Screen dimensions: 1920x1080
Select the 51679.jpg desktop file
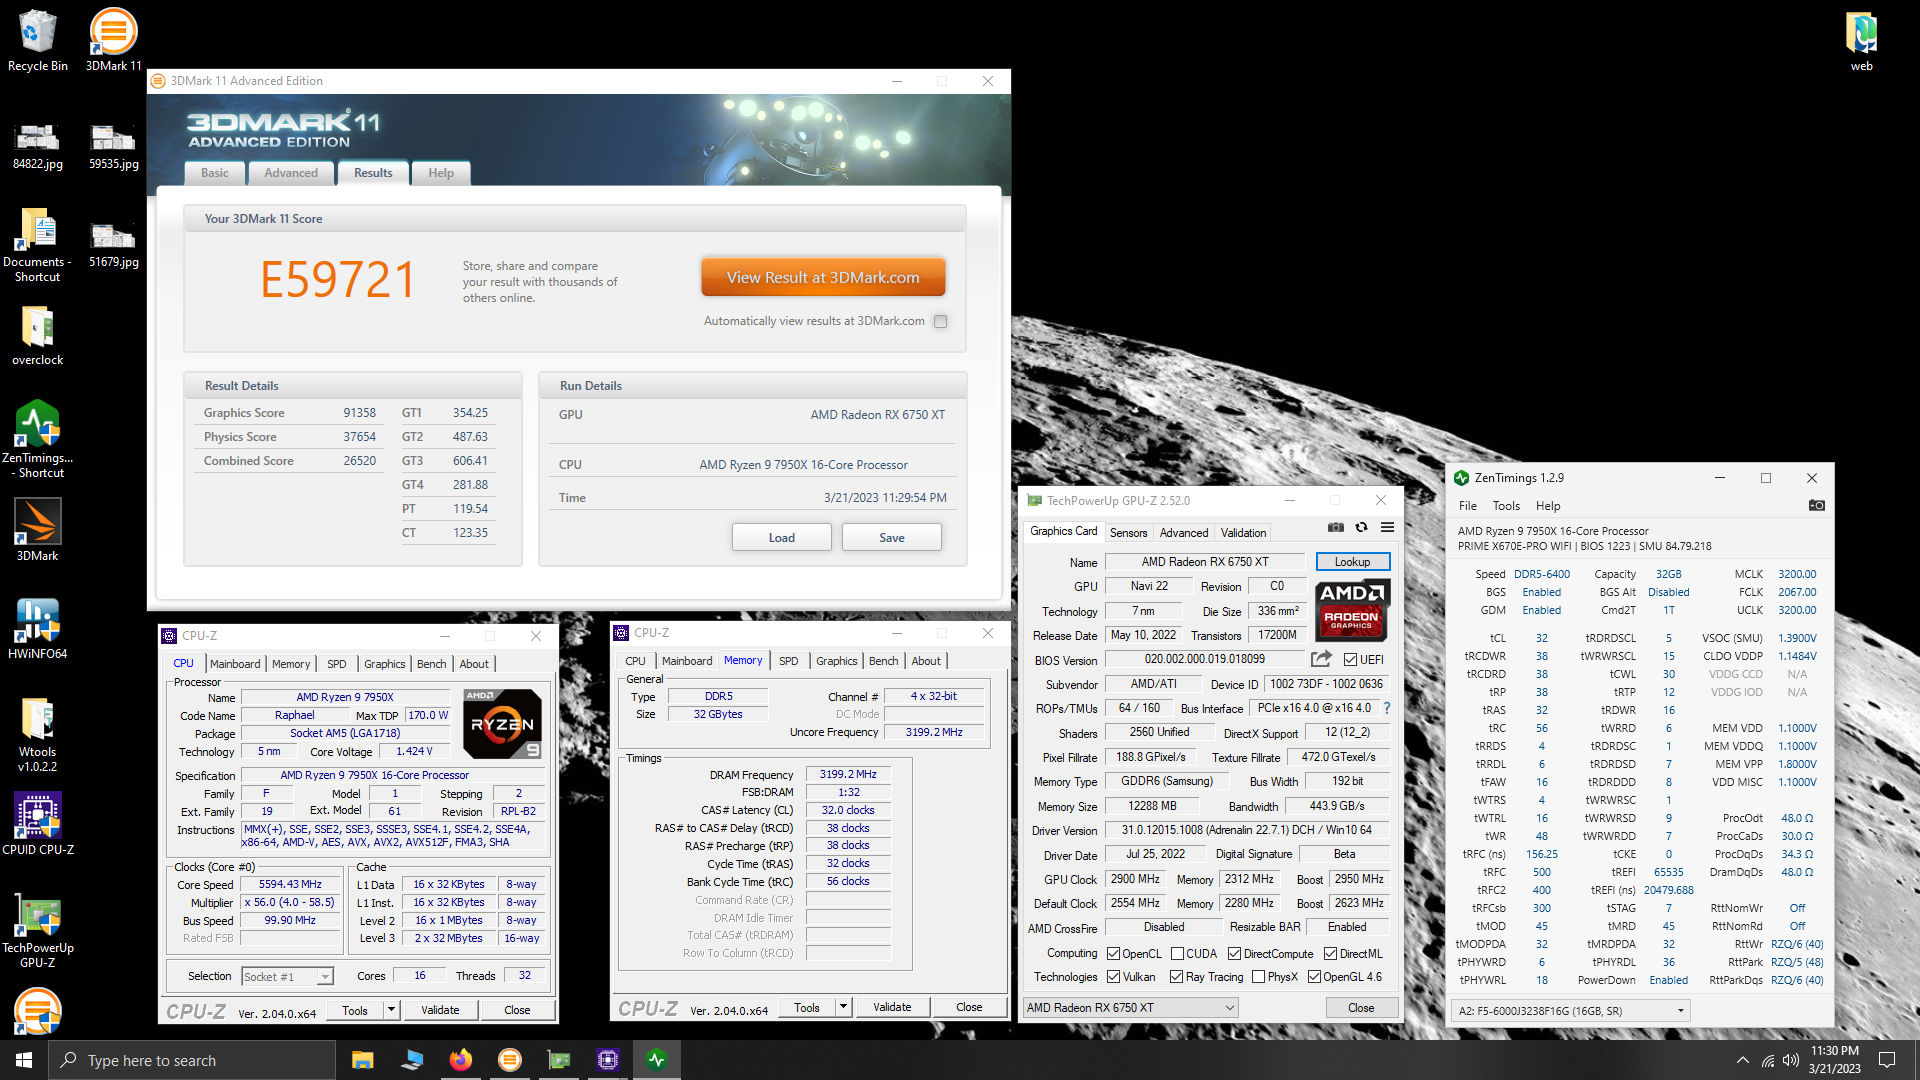113,244
